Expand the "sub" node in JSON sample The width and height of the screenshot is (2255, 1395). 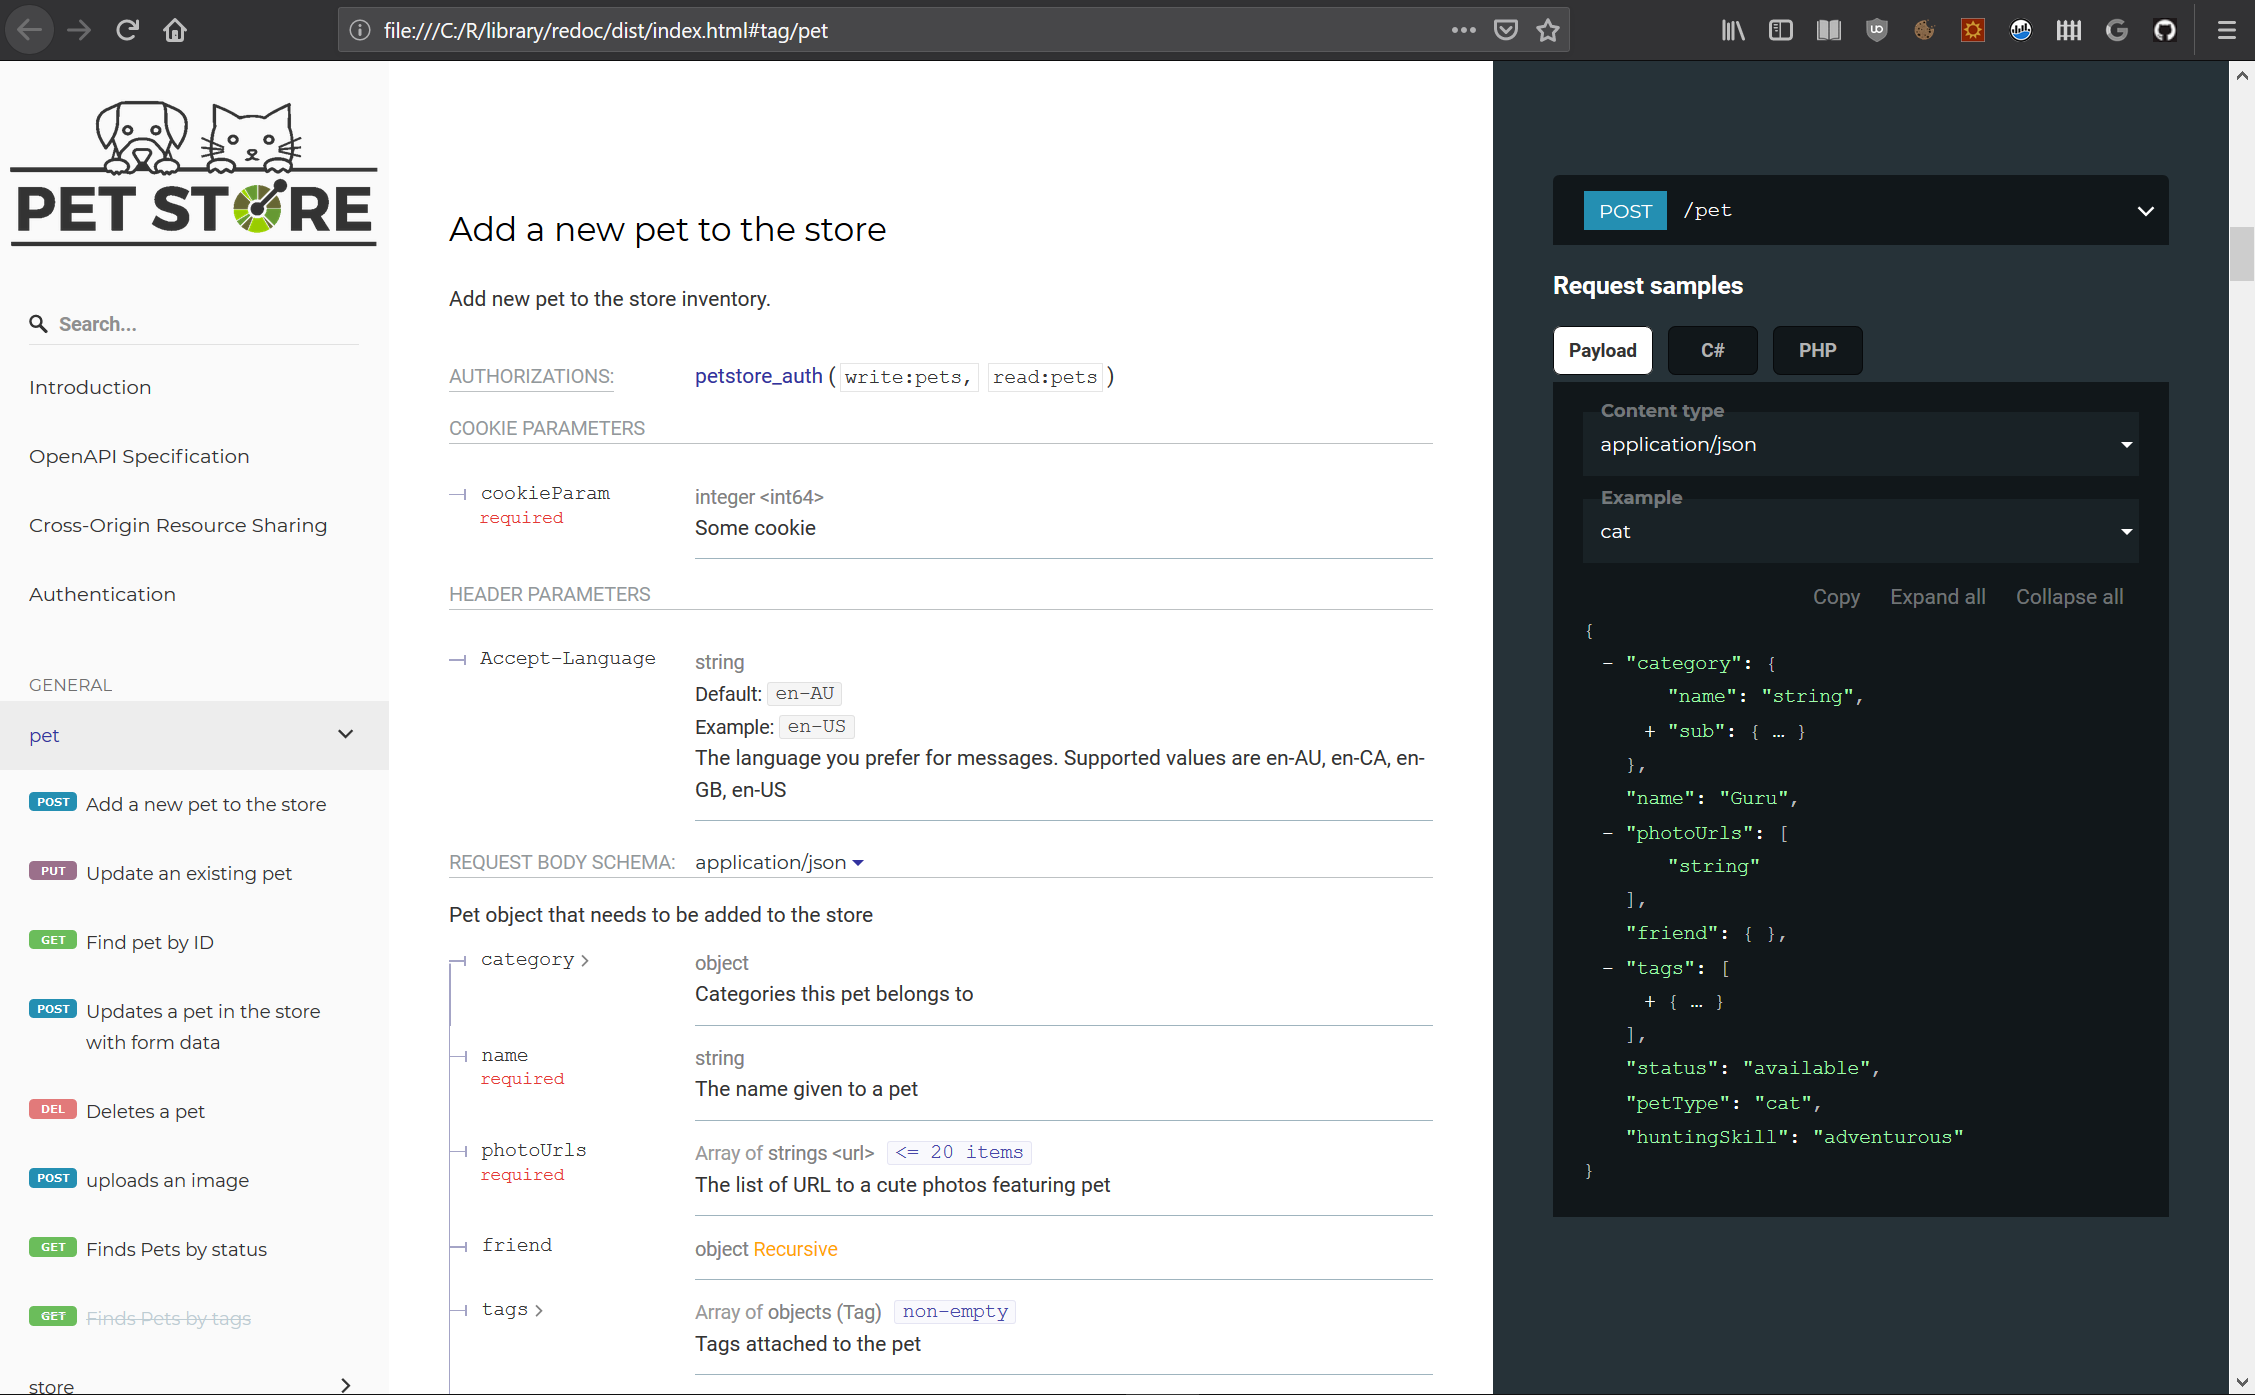point(1649,731)
